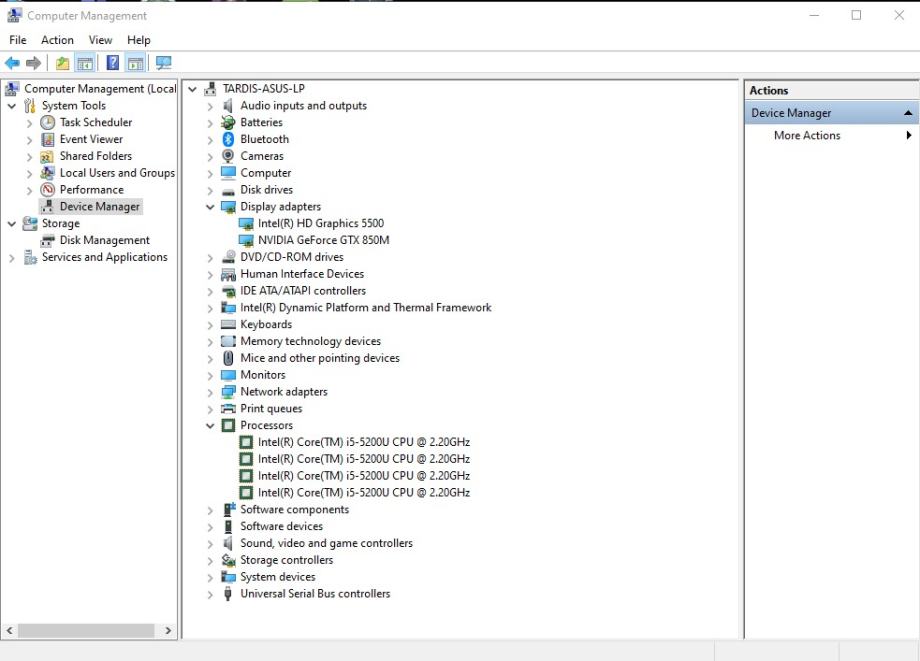
Task: Collapse the TARDIS-ASUS-LP root node
Action: [x=192, y=89]
